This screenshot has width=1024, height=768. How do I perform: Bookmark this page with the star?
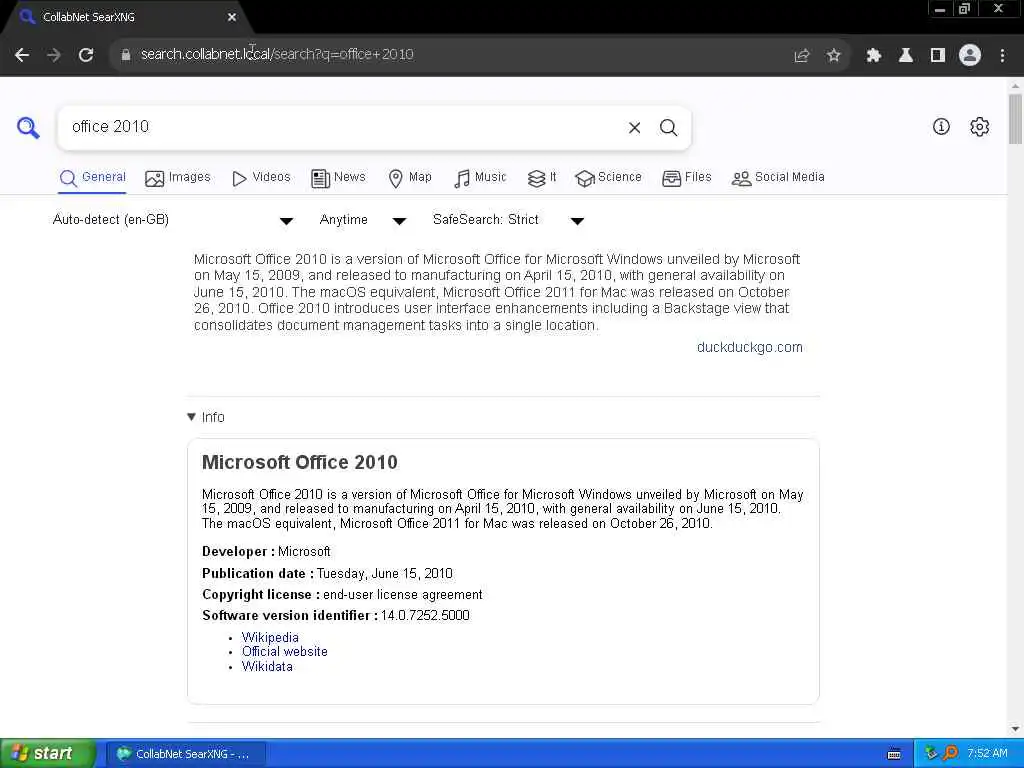tap(834, 56)
